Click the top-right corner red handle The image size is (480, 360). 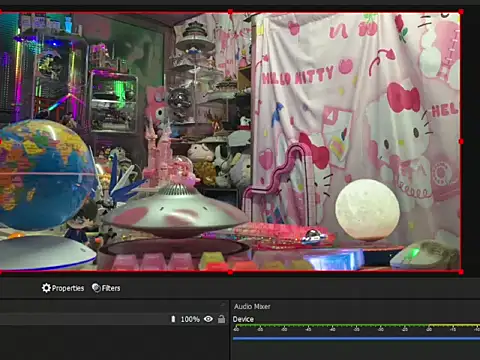(x=461, y=12)
